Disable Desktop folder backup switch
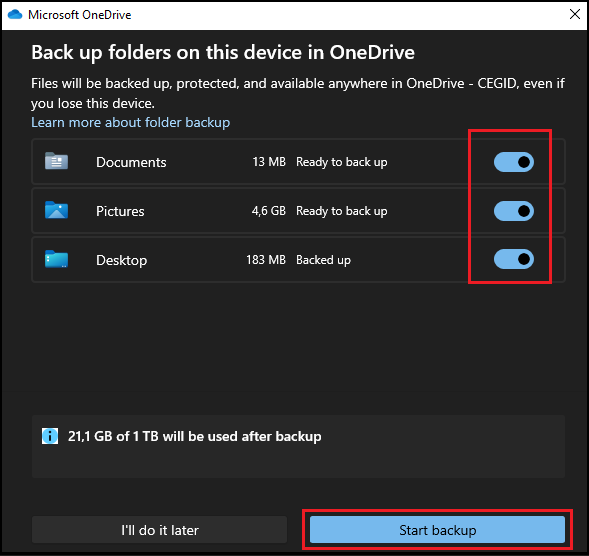This screenshot has width=589, height=556. 513,259
